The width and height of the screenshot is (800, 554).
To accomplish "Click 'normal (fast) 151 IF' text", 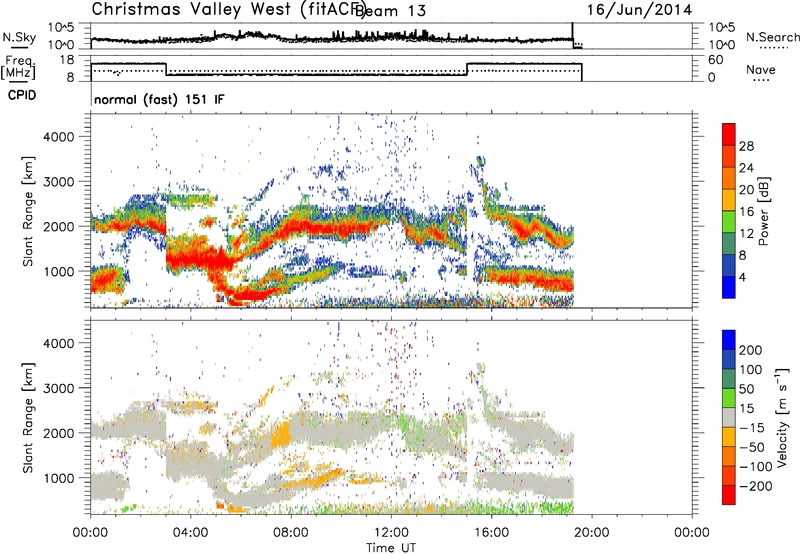I will click(159, 99).
